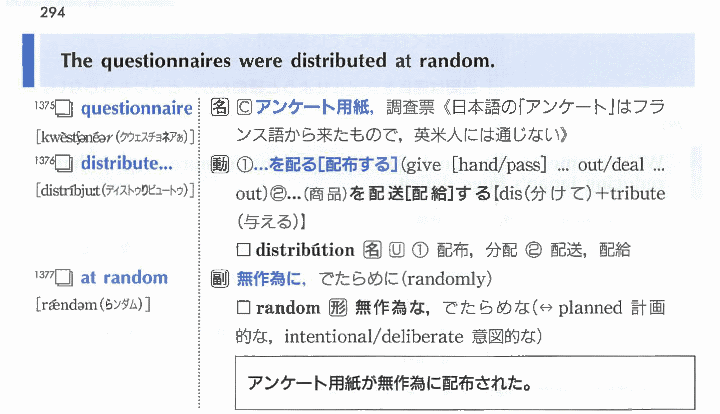Image resolution: width=720 pixels, height=414 pixels.
Task: Check the box for word 1375 questionnaire
Action: pyautogui.click(x=62, y=110)
